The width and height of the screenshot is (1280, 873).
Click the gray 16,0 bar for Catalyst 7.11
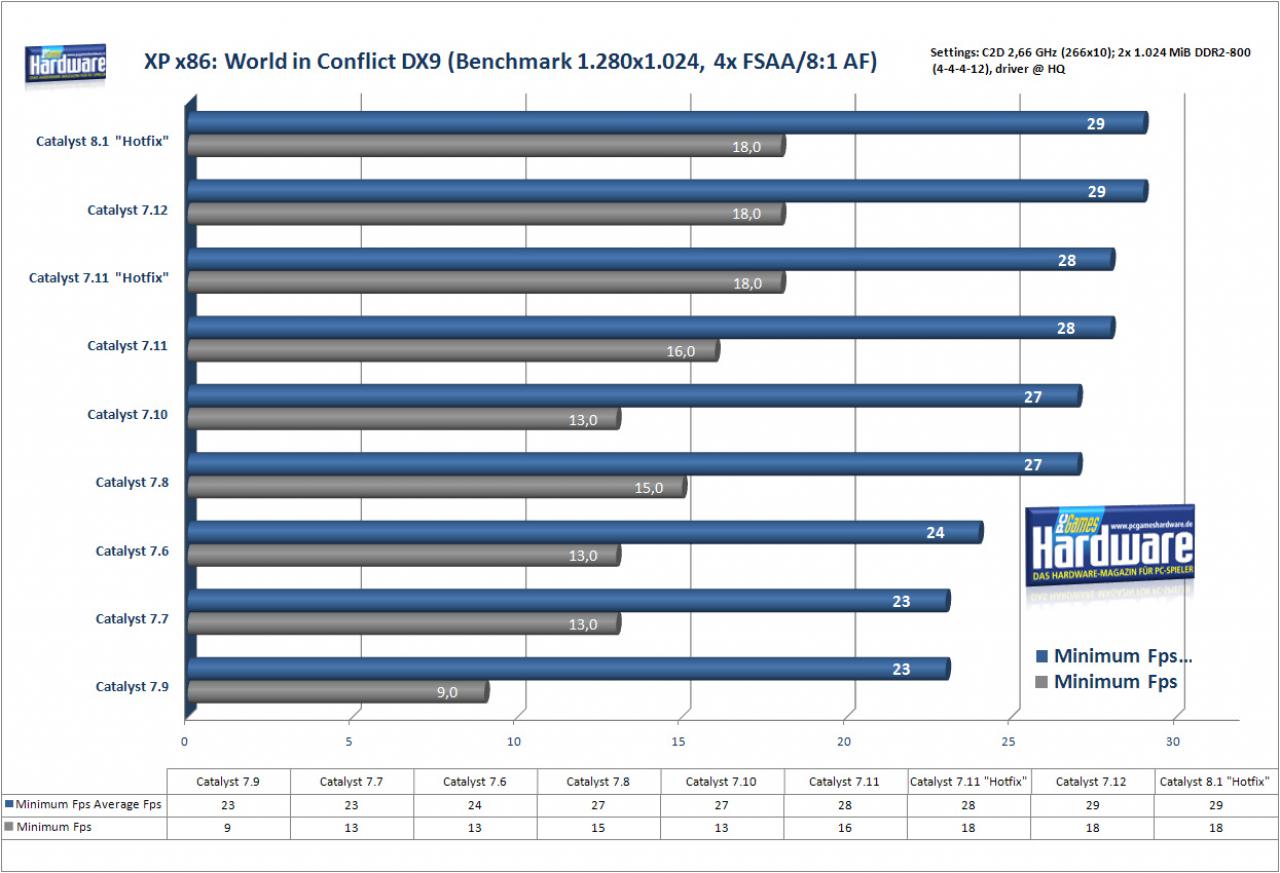(x=453, y=350)
